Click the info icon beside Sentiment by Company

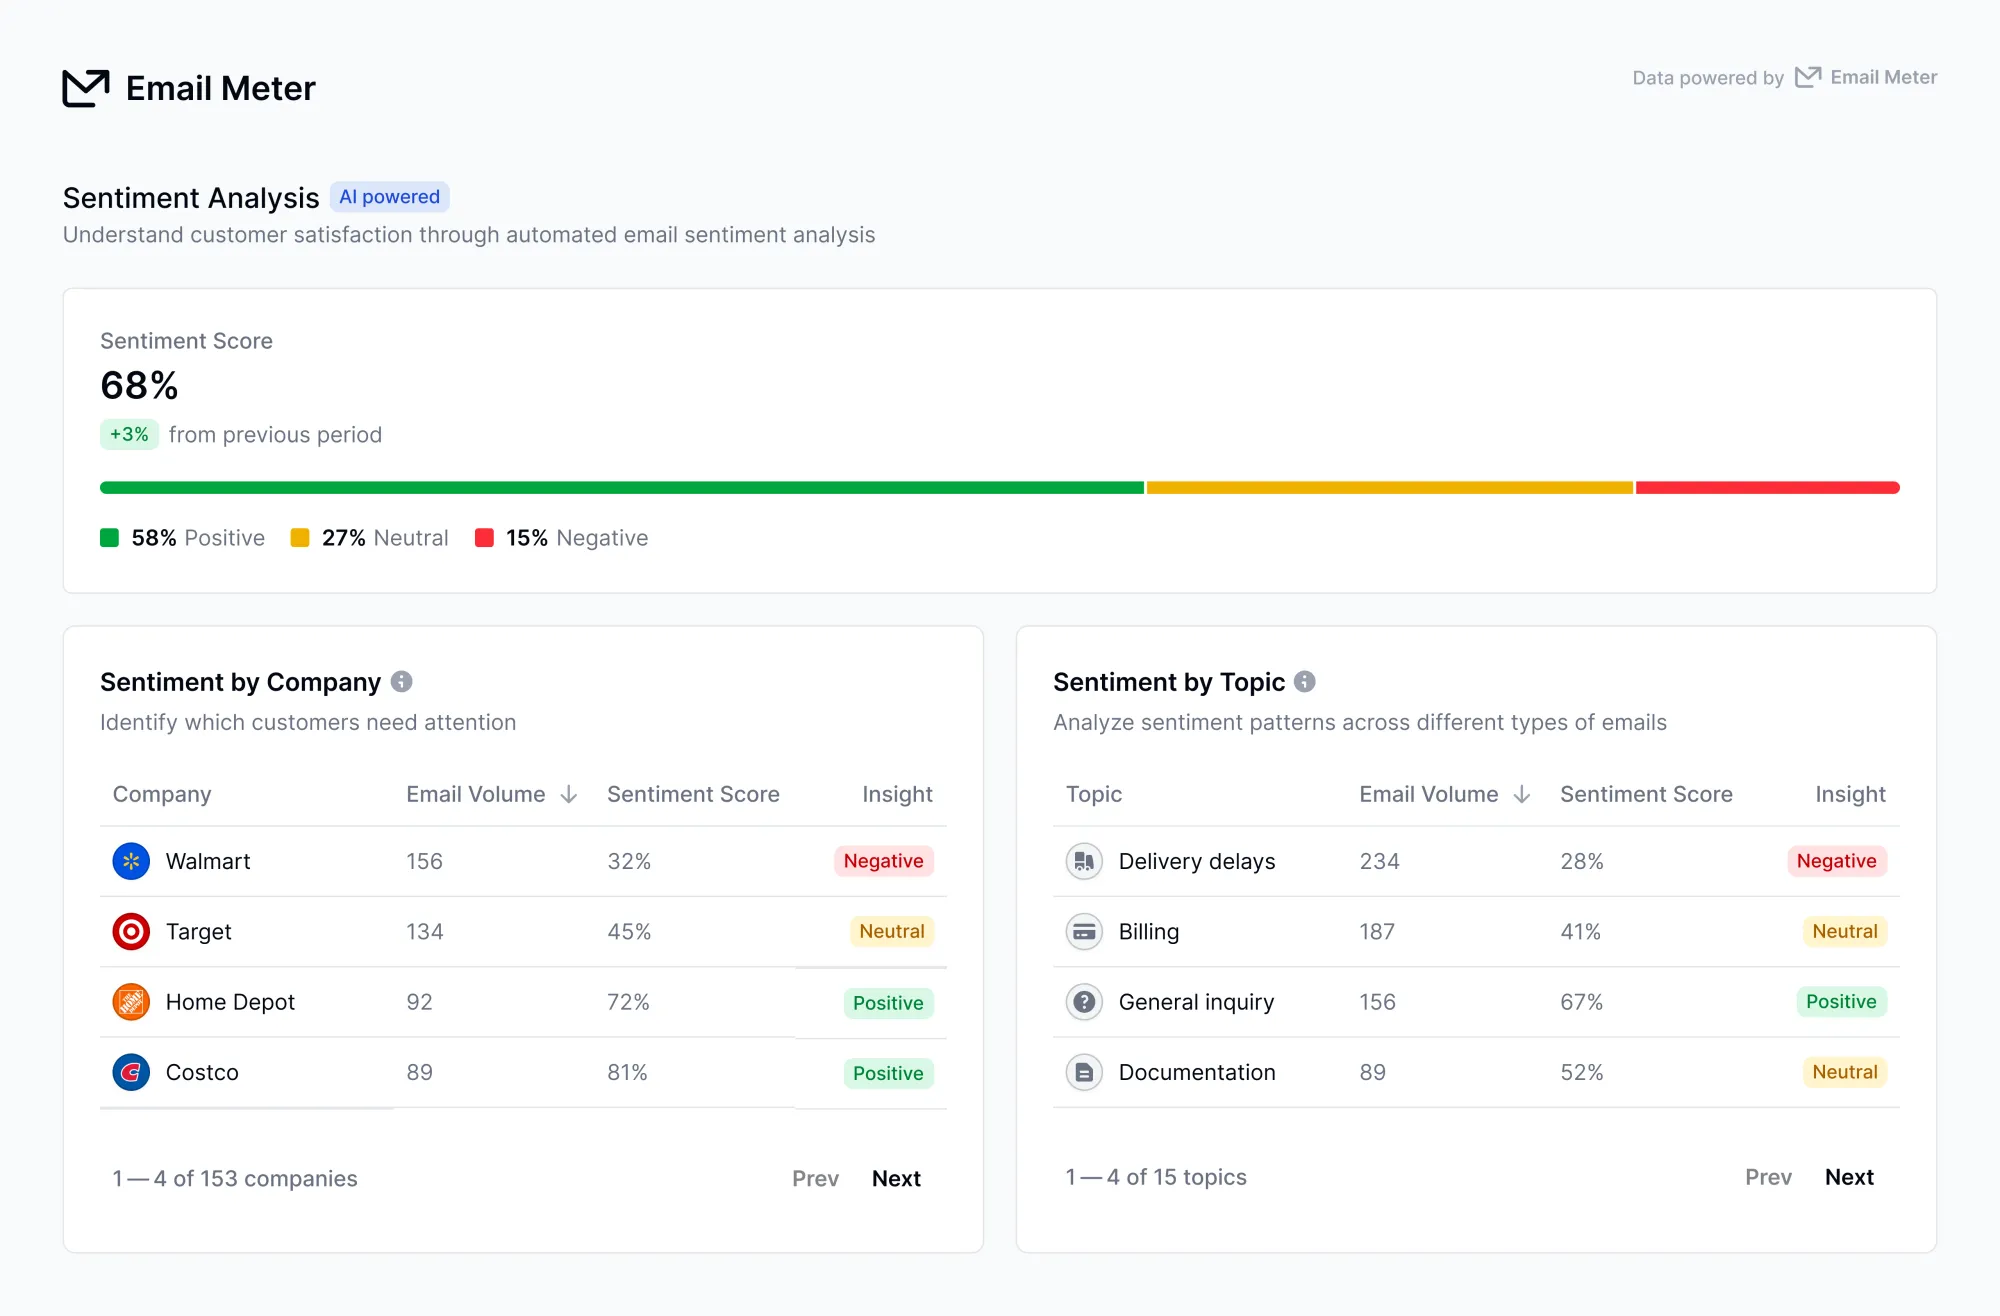[x=401, y=682]
